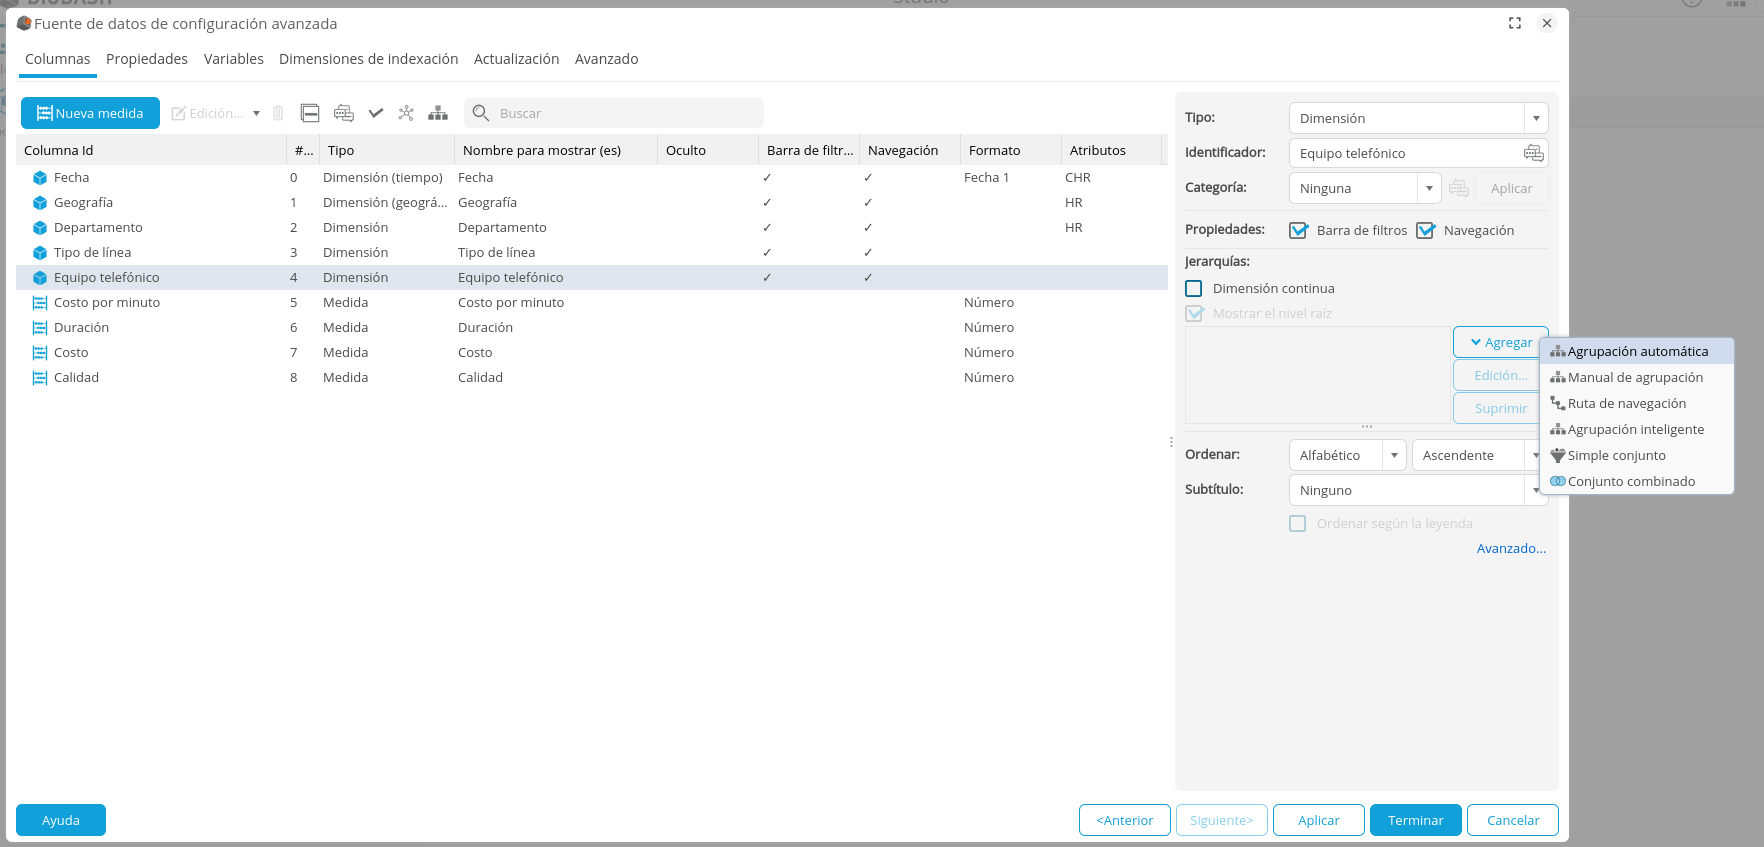This screenshot has width=1764, height=847.
Task: Click the translation bubbles toolbar icon
Action: click(x=344, y=113)
